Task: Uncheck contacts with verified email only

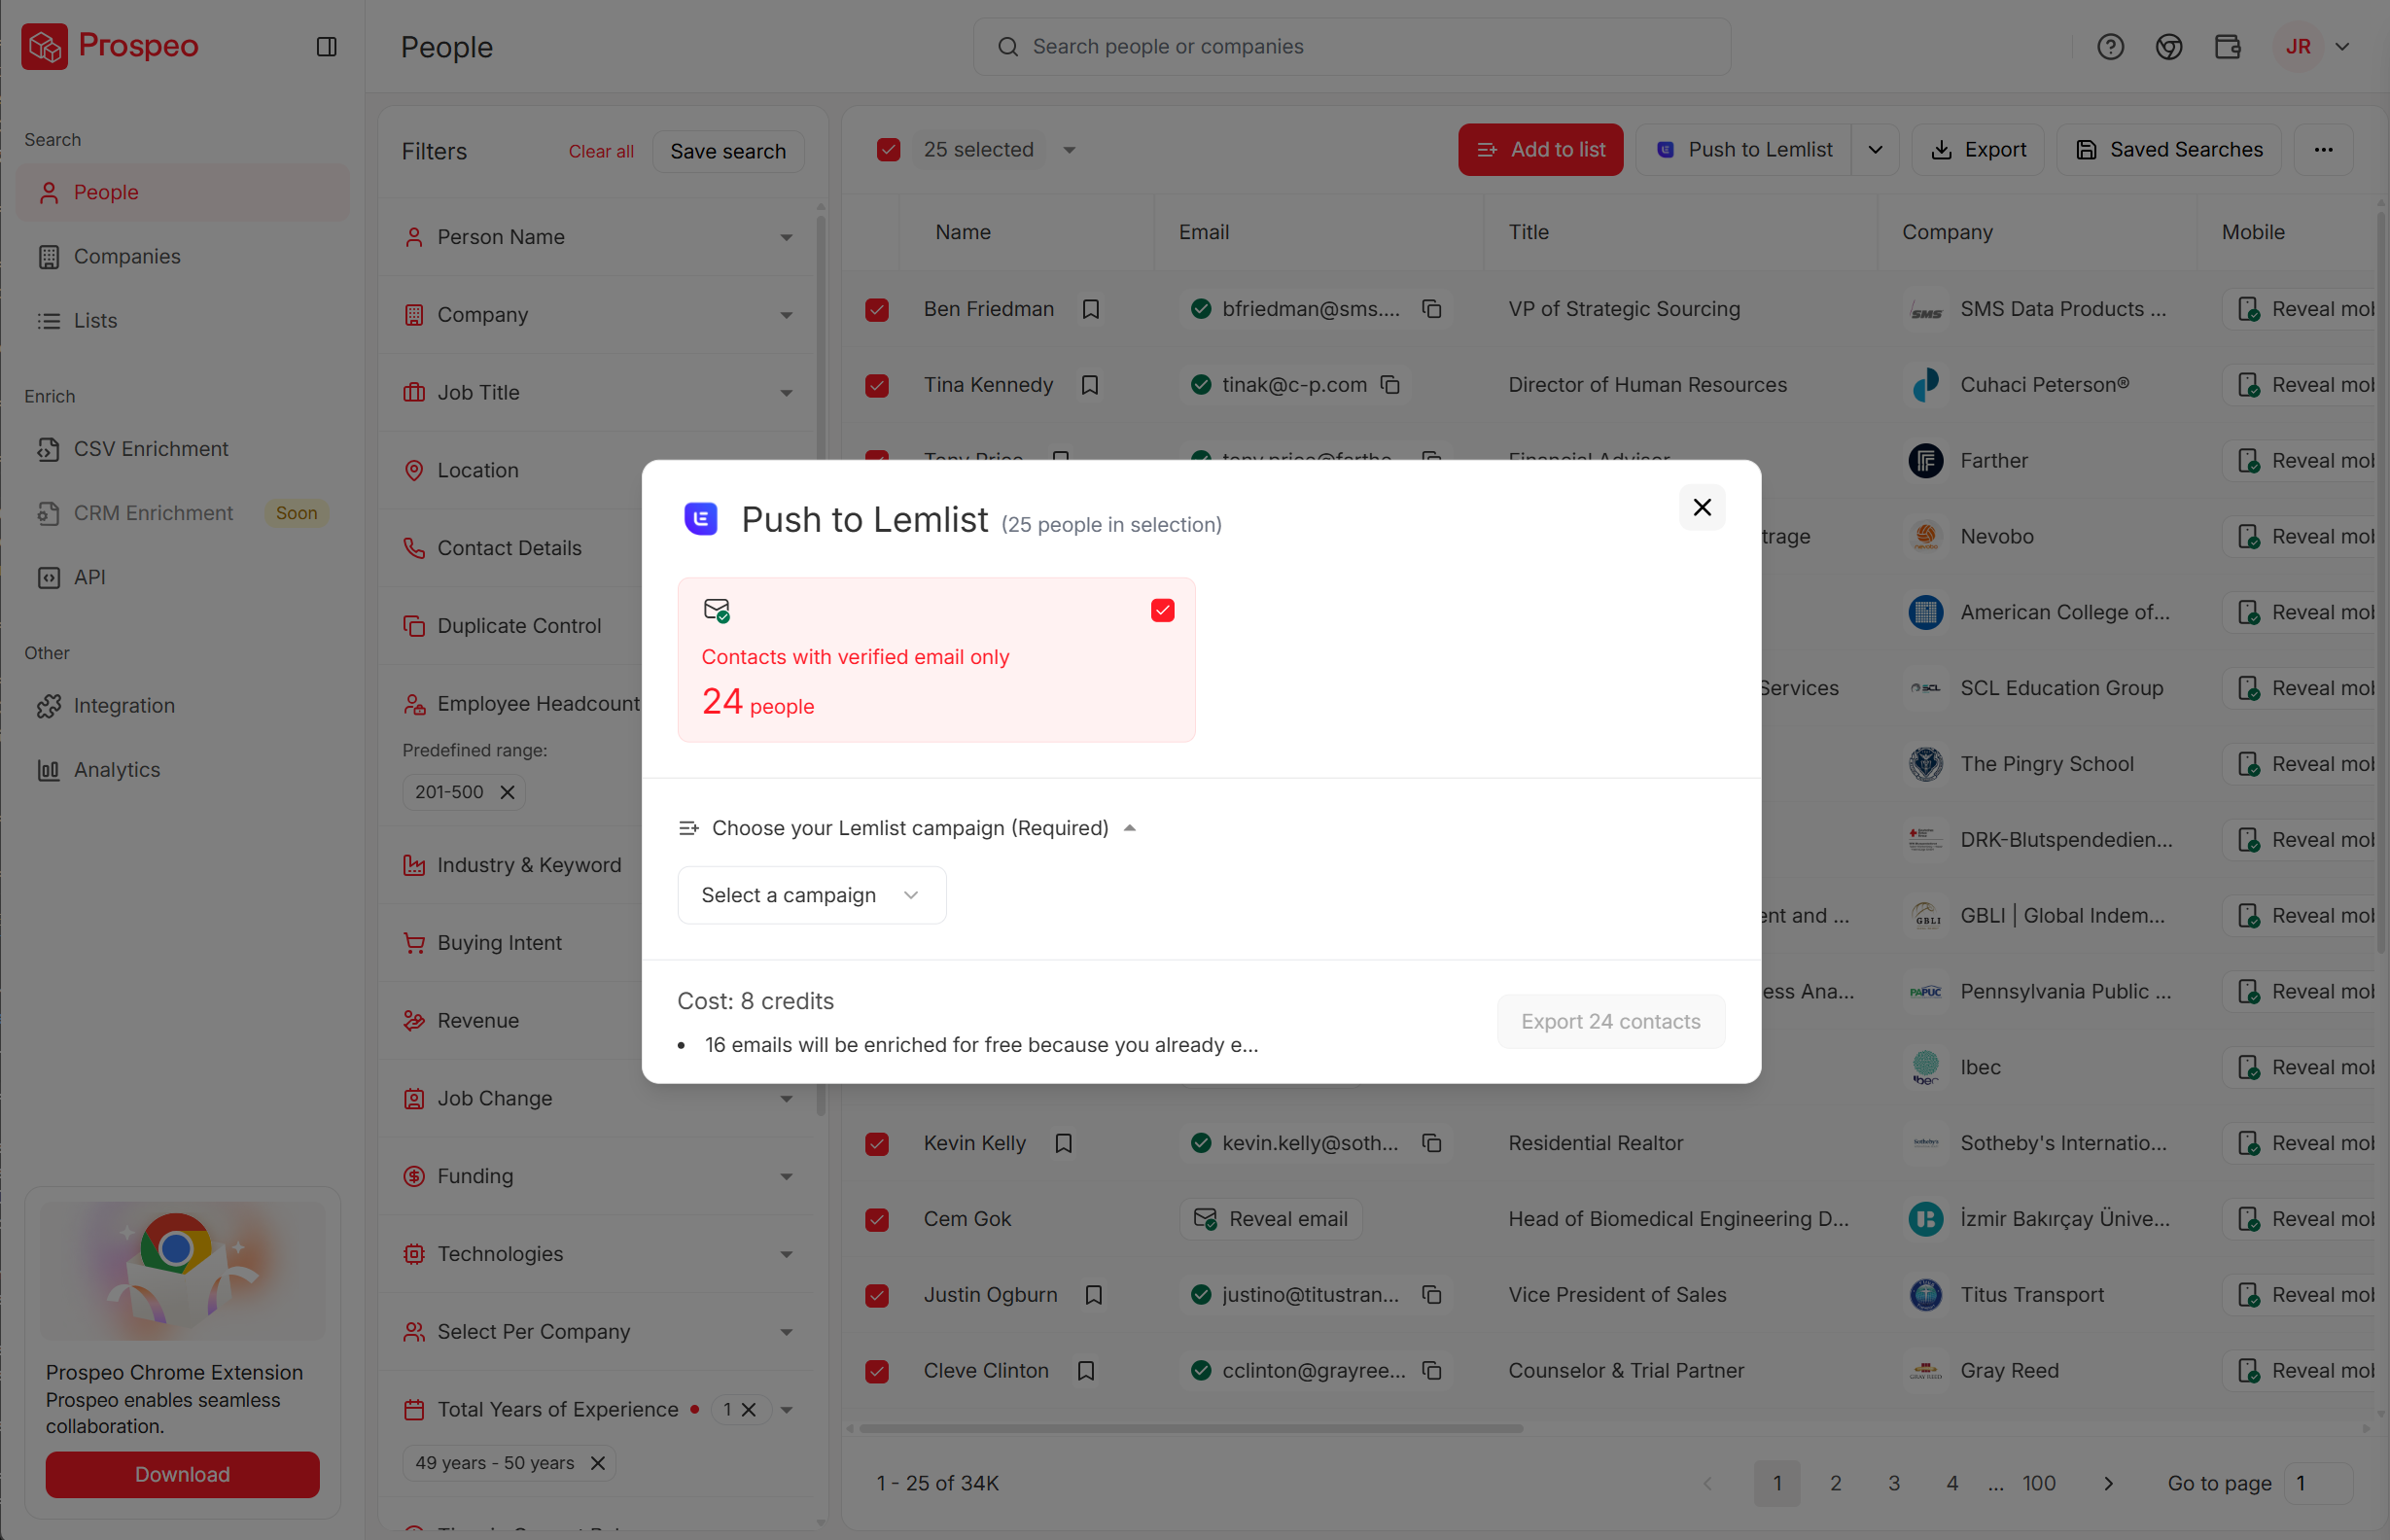Action: pos(1162,611)
